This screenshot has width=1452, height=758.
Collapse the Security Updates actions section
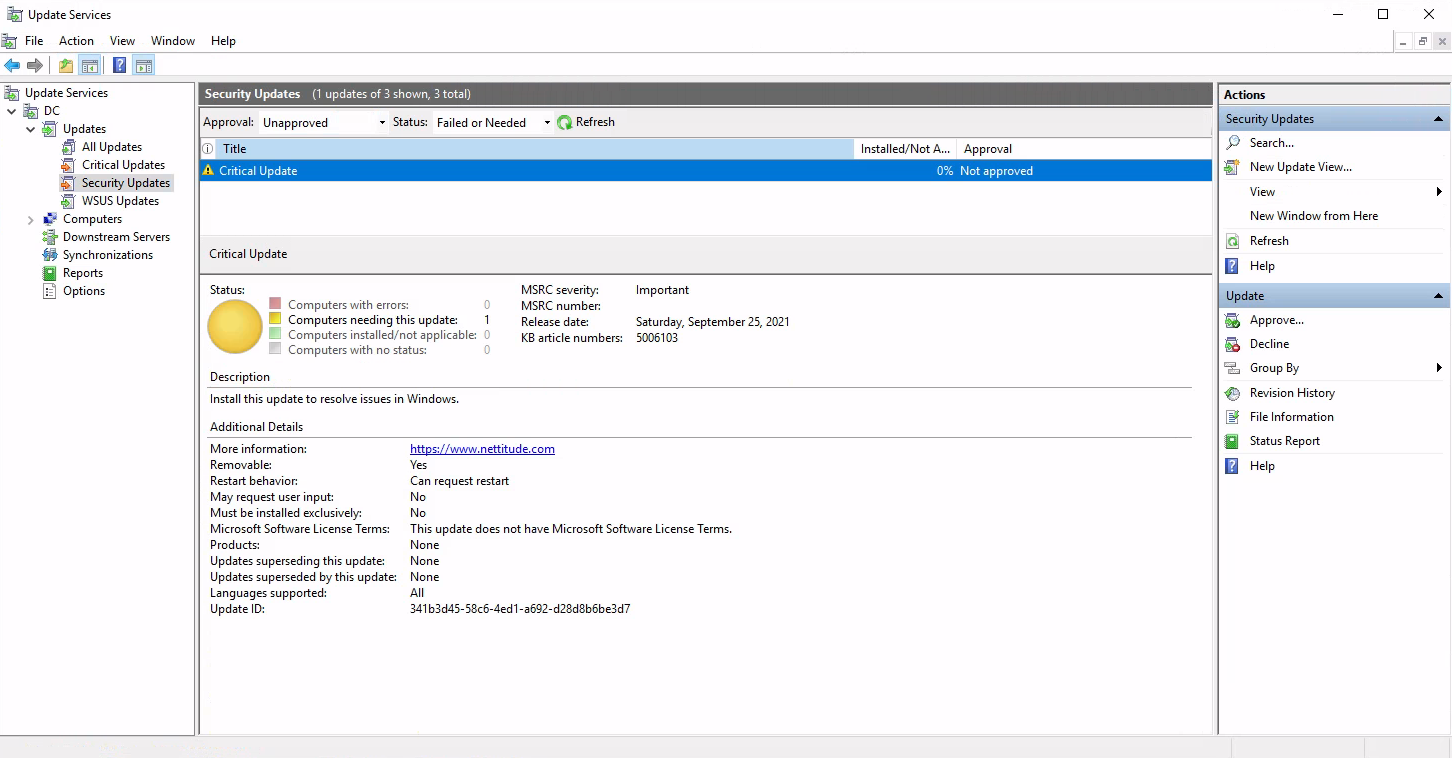1439,119
